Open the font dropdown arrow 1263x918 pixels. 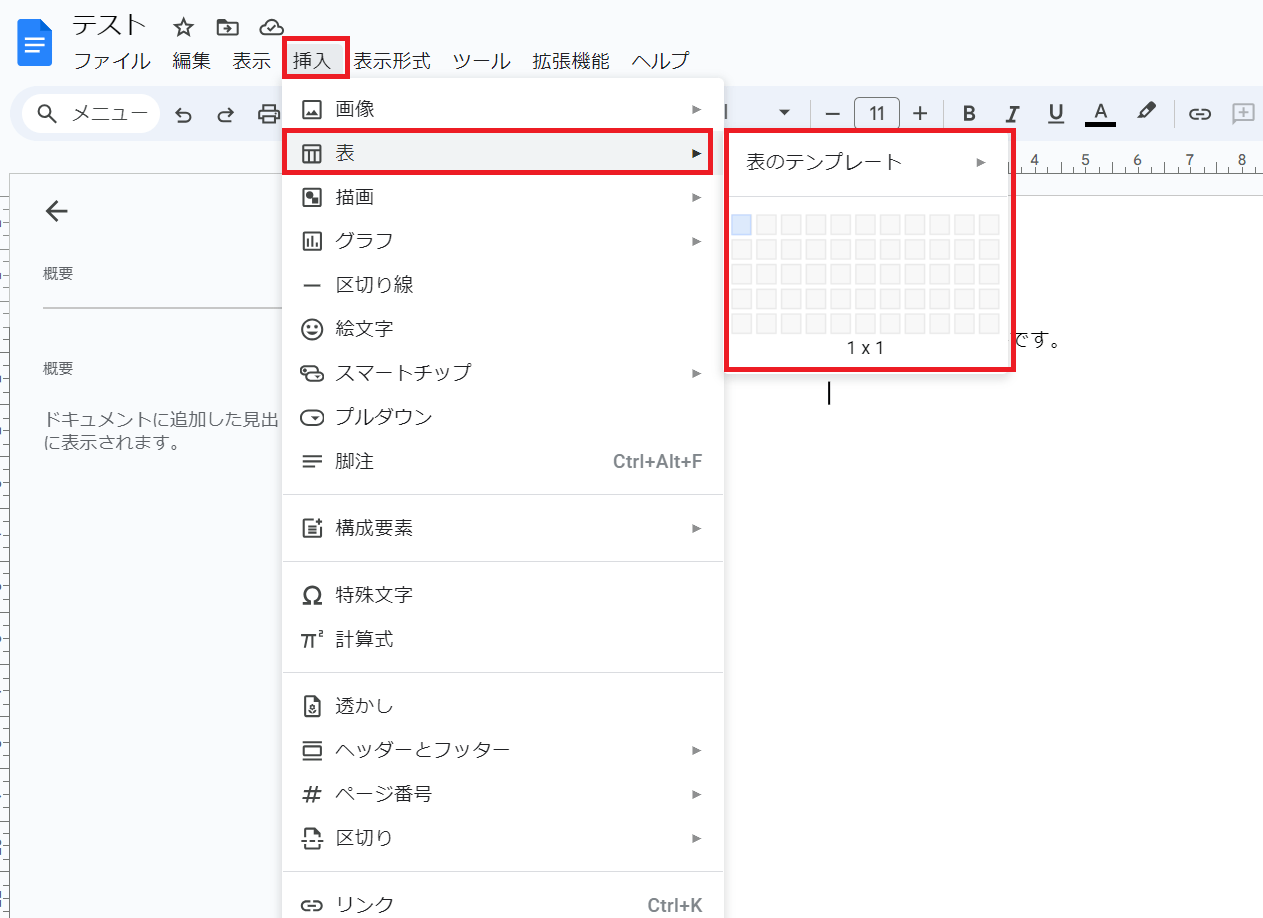(x=784, y=113)
